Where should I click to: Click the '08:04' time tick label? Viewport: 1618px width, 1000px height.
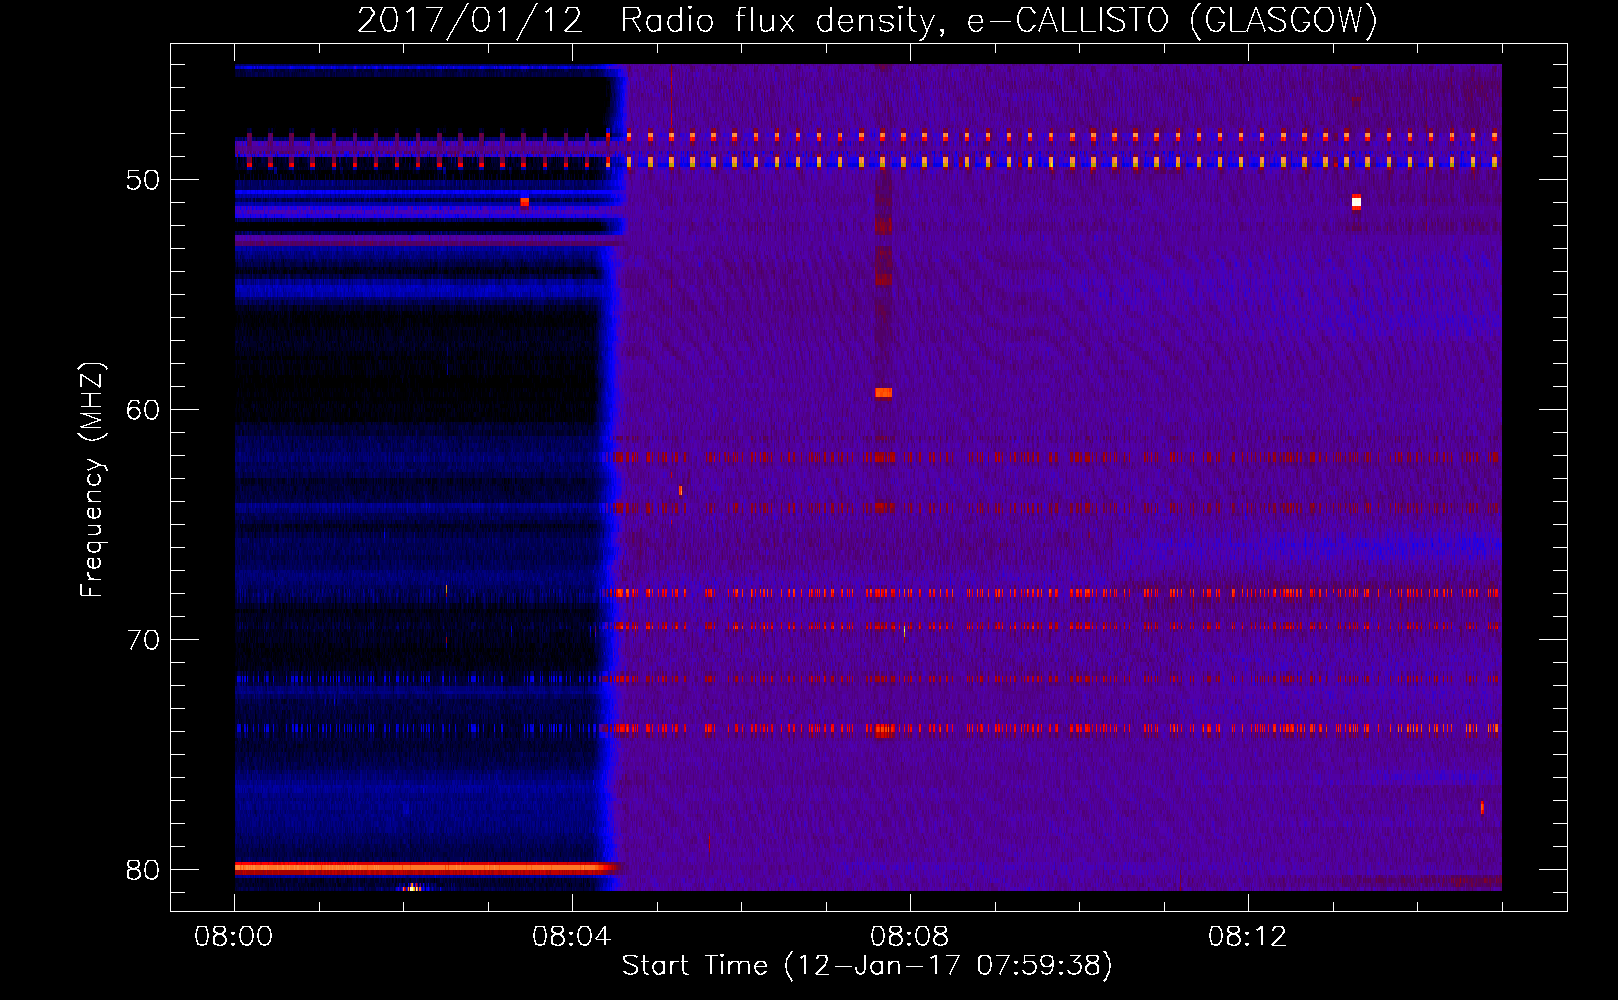click(x=572, y=937)
